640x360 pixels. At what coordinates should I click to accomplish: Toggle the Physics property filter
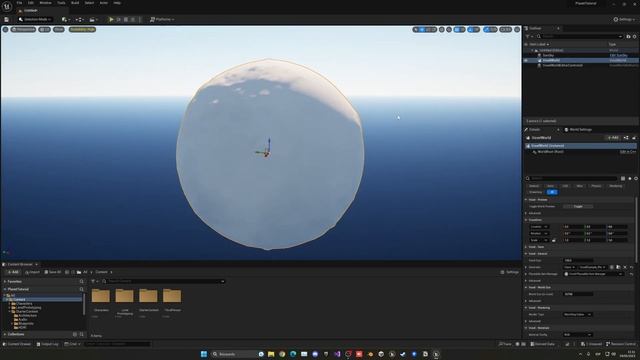(596, 186)
